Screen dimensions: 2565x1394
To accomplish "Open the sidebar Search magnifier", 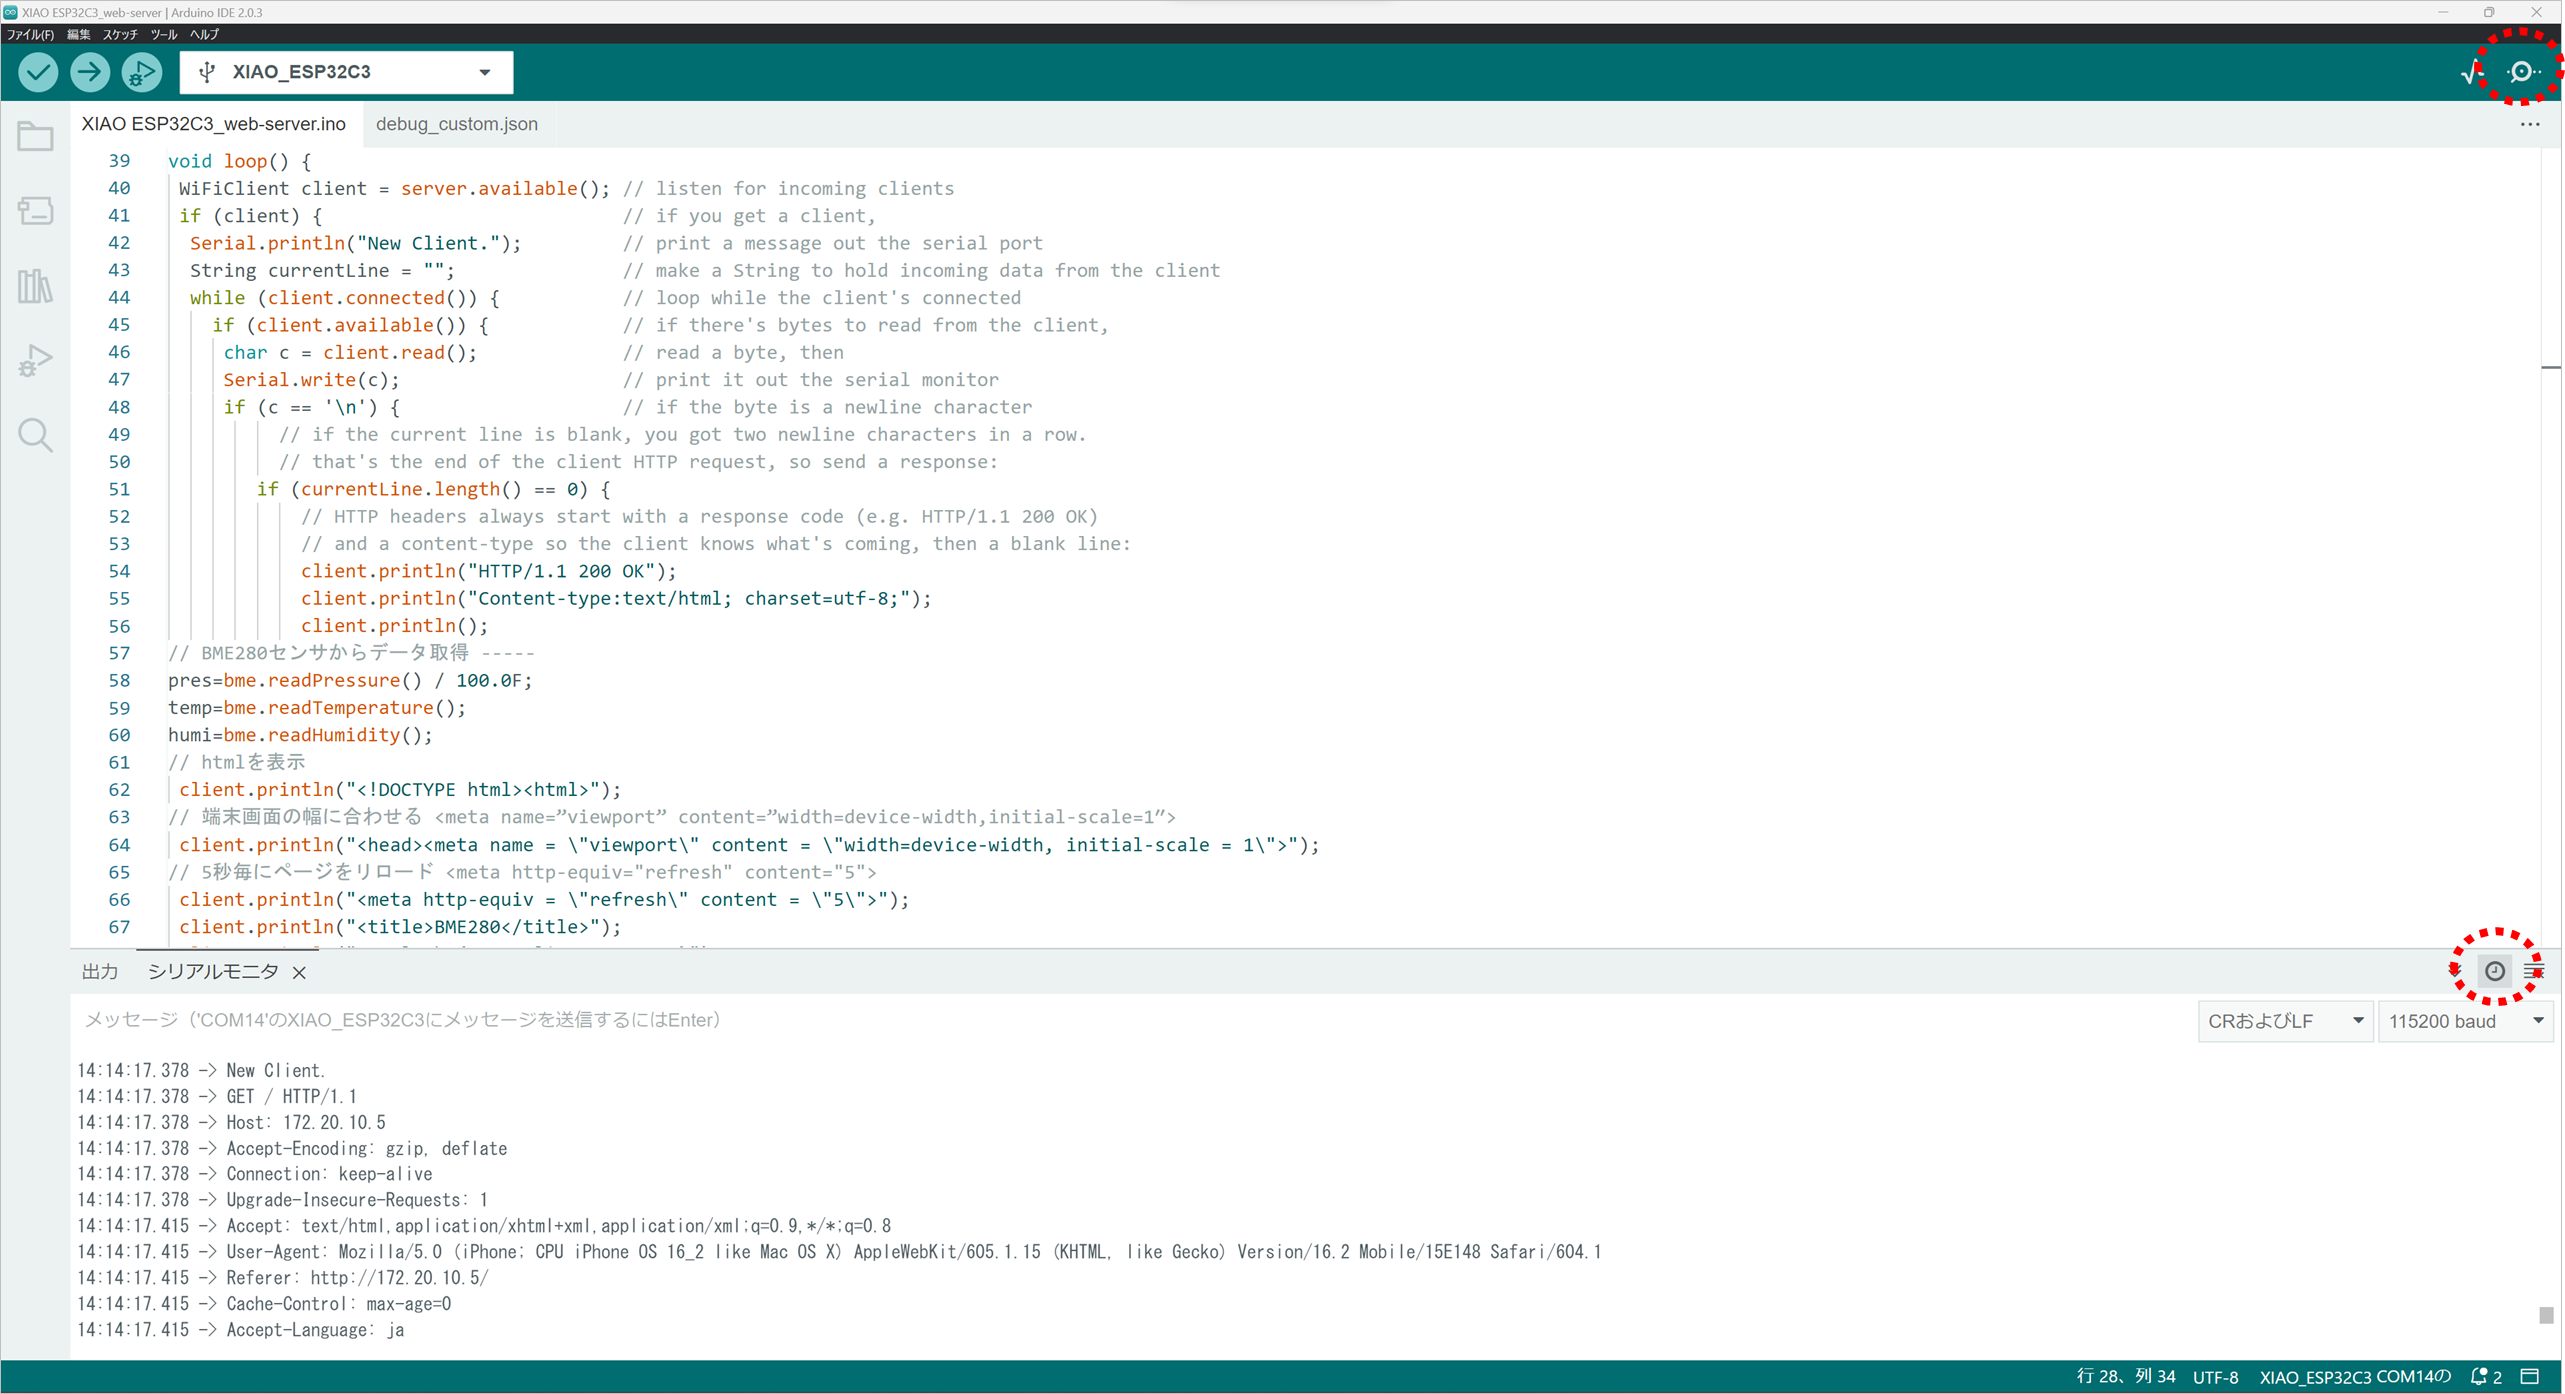I will click(x=35, y=435).
